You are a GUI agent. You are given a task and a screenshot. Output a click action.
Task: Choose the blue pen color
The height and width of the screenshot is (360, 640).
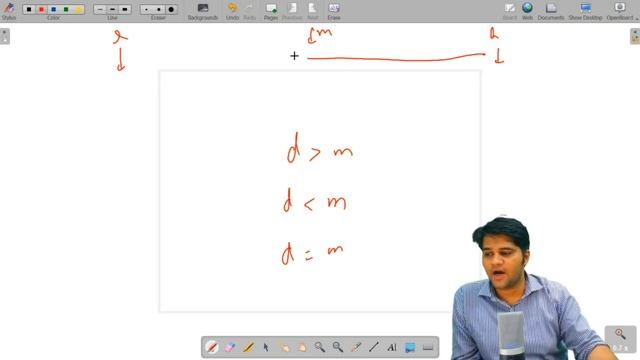(x=53, y=9)
